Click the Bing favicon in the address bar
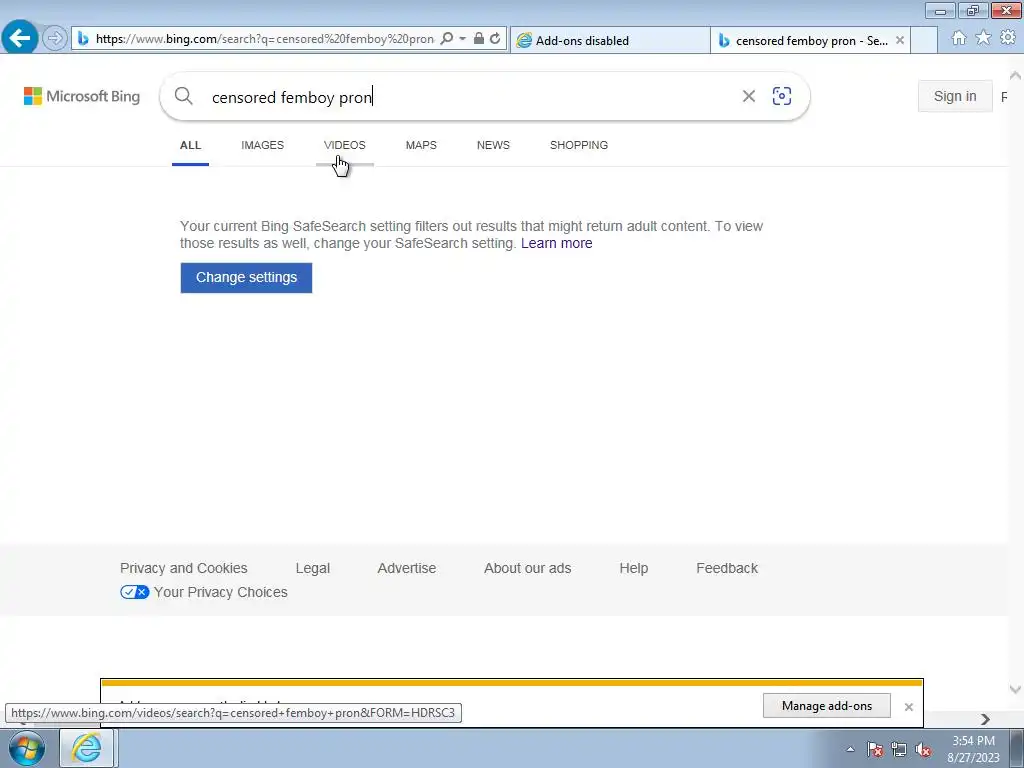The image size is (1024, 768). click(83, 39)
